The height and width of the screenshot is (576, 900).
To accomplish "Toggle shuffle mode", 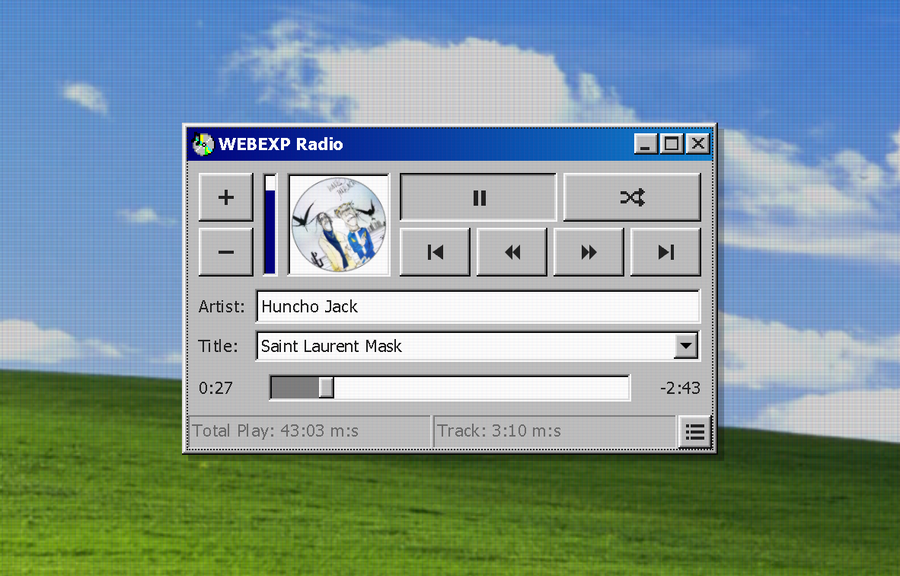I will tap(632, 197).
